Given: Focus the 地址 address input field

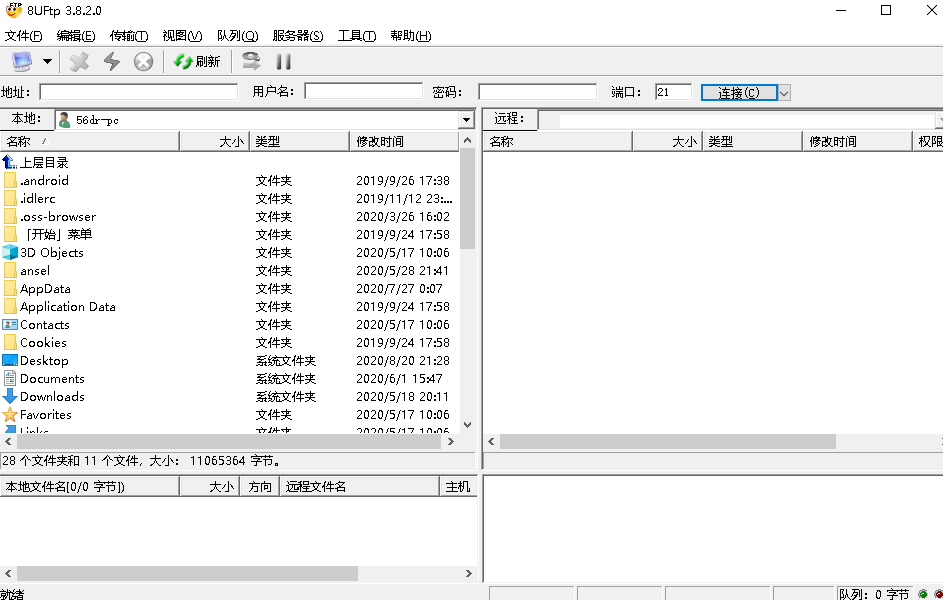Looking at the screenshot, I should (x=139, y=92).
